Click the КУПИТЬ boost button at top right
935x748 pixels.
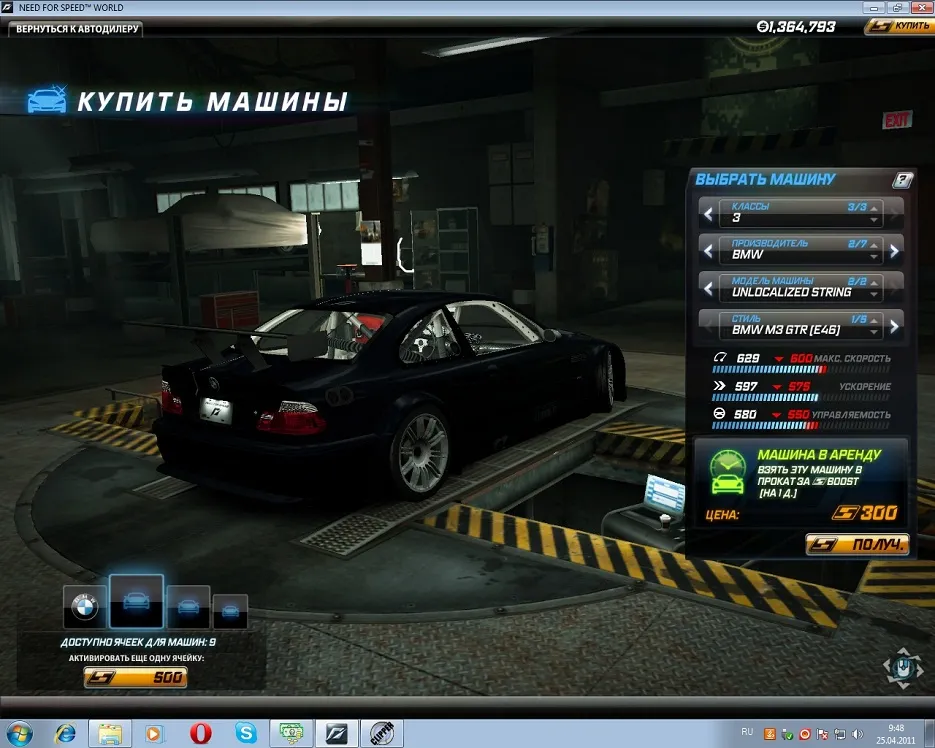click(x=899, y=26)
